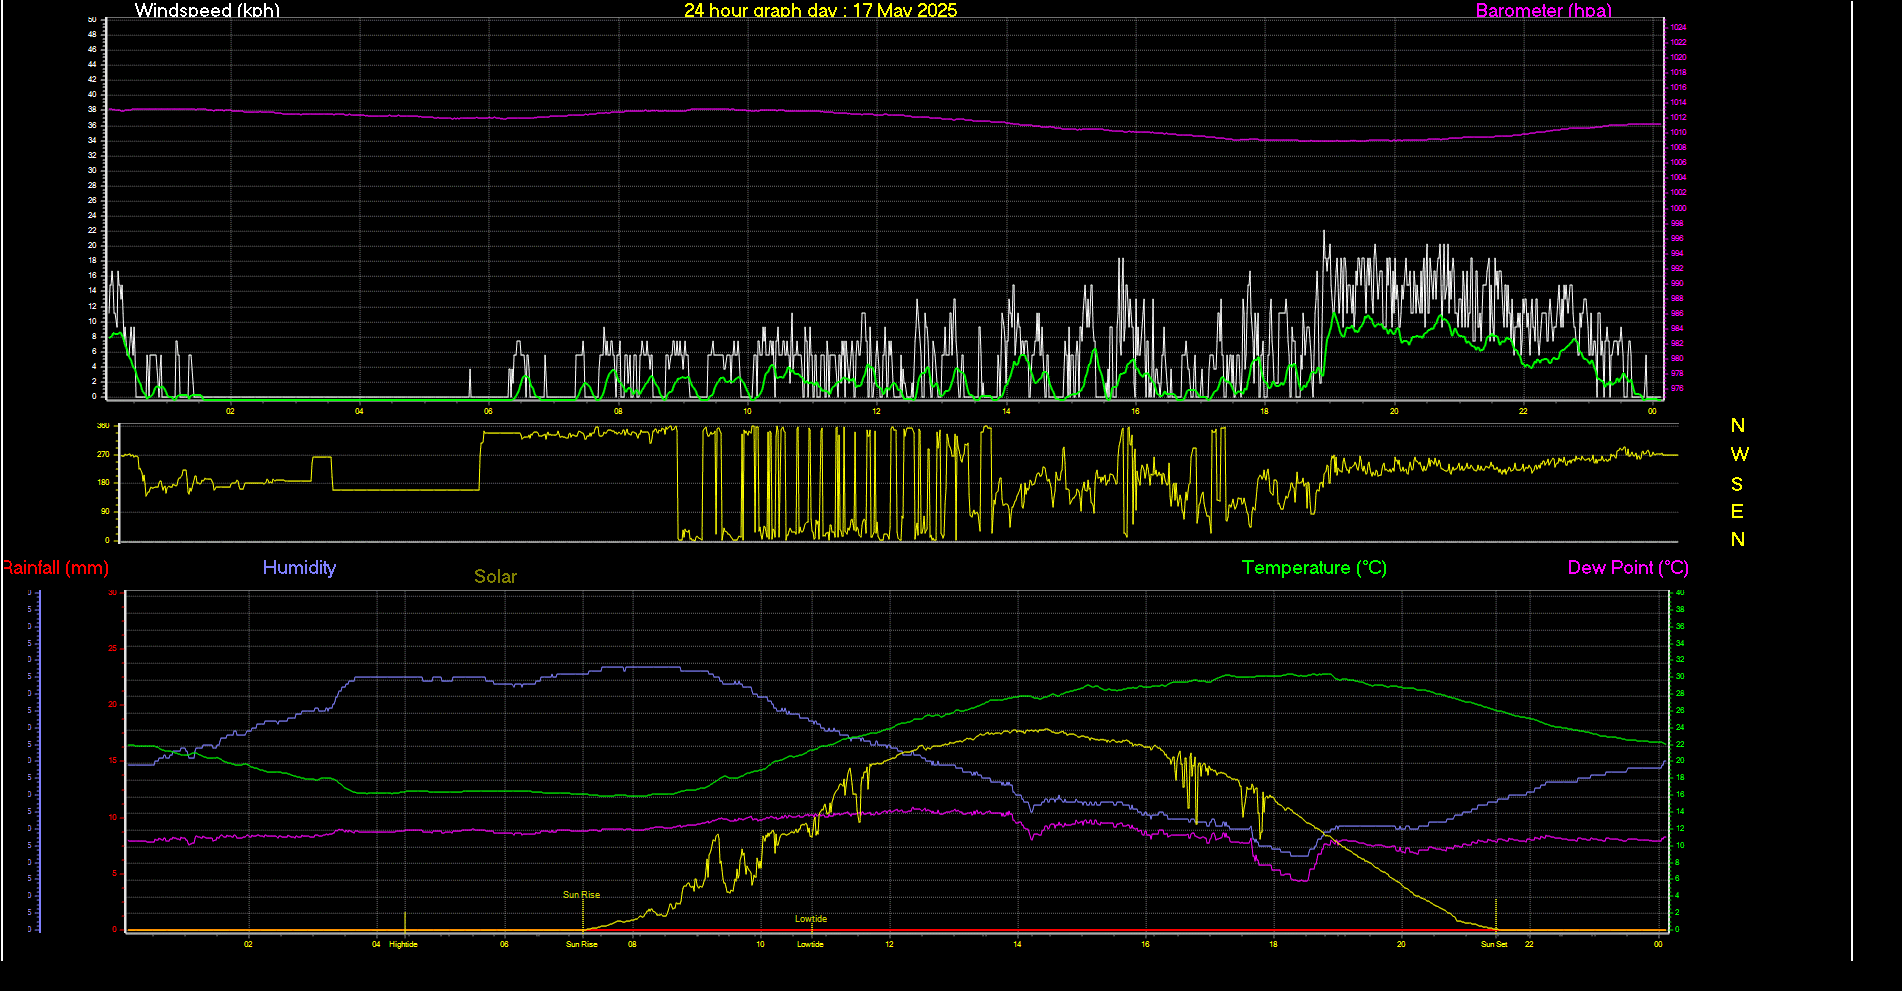
Task: Select the green Temperature (°C) label
Action: pyautogui.click(x=1314, y=568)
